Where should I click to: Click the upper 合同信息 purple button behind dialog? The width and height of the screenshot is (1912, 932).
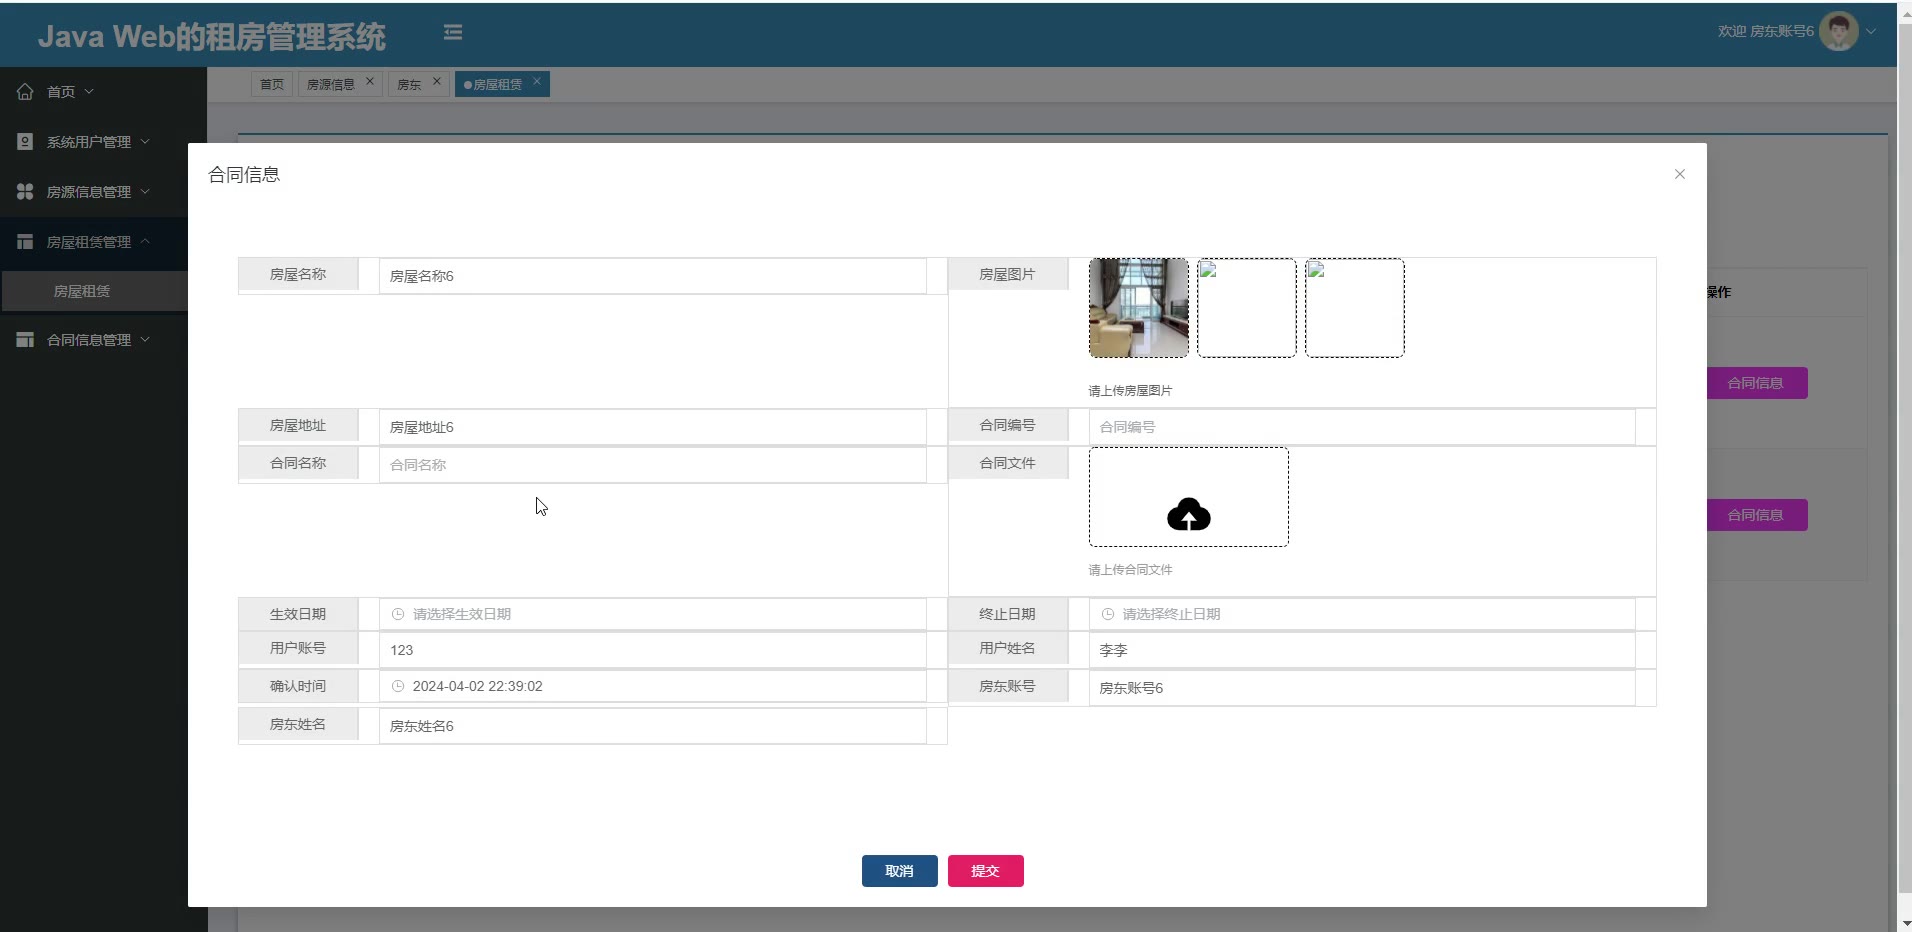tap(1757, 383)
